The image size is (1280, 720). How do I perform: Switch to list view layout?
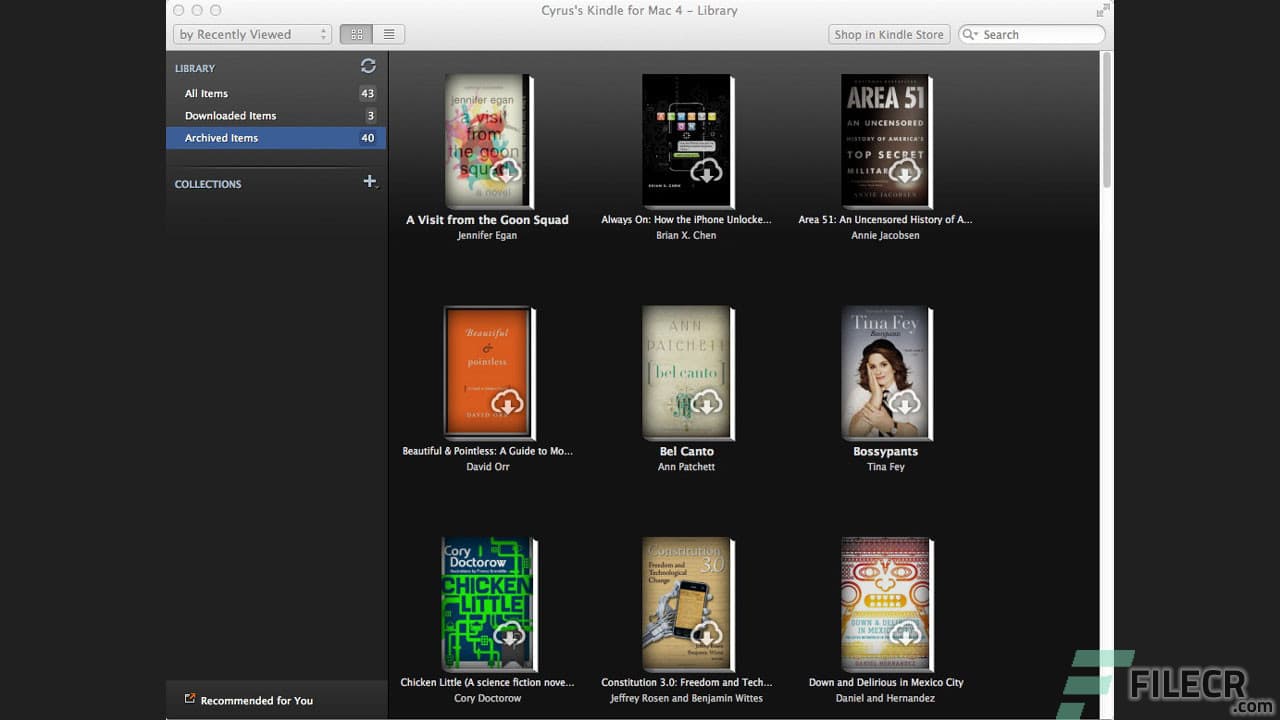coord(389,33)
